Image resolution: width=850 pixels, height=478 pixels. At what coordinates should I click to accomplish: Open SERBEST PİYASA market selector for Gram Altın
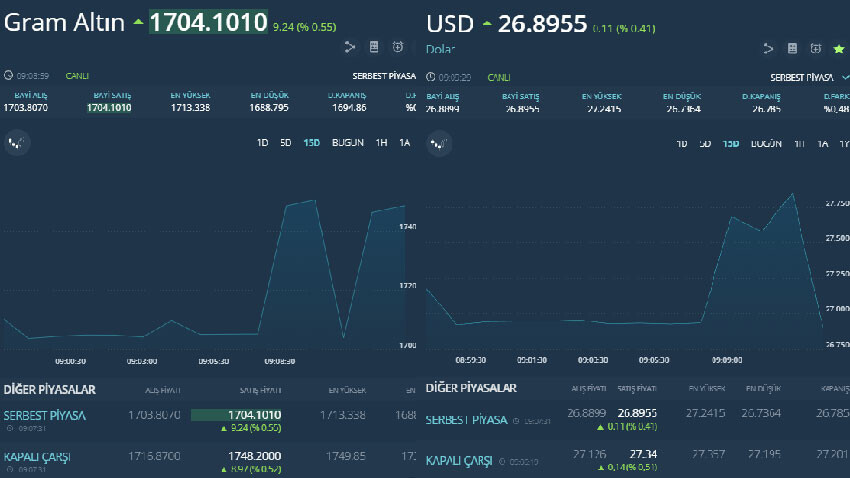(384, 76)
